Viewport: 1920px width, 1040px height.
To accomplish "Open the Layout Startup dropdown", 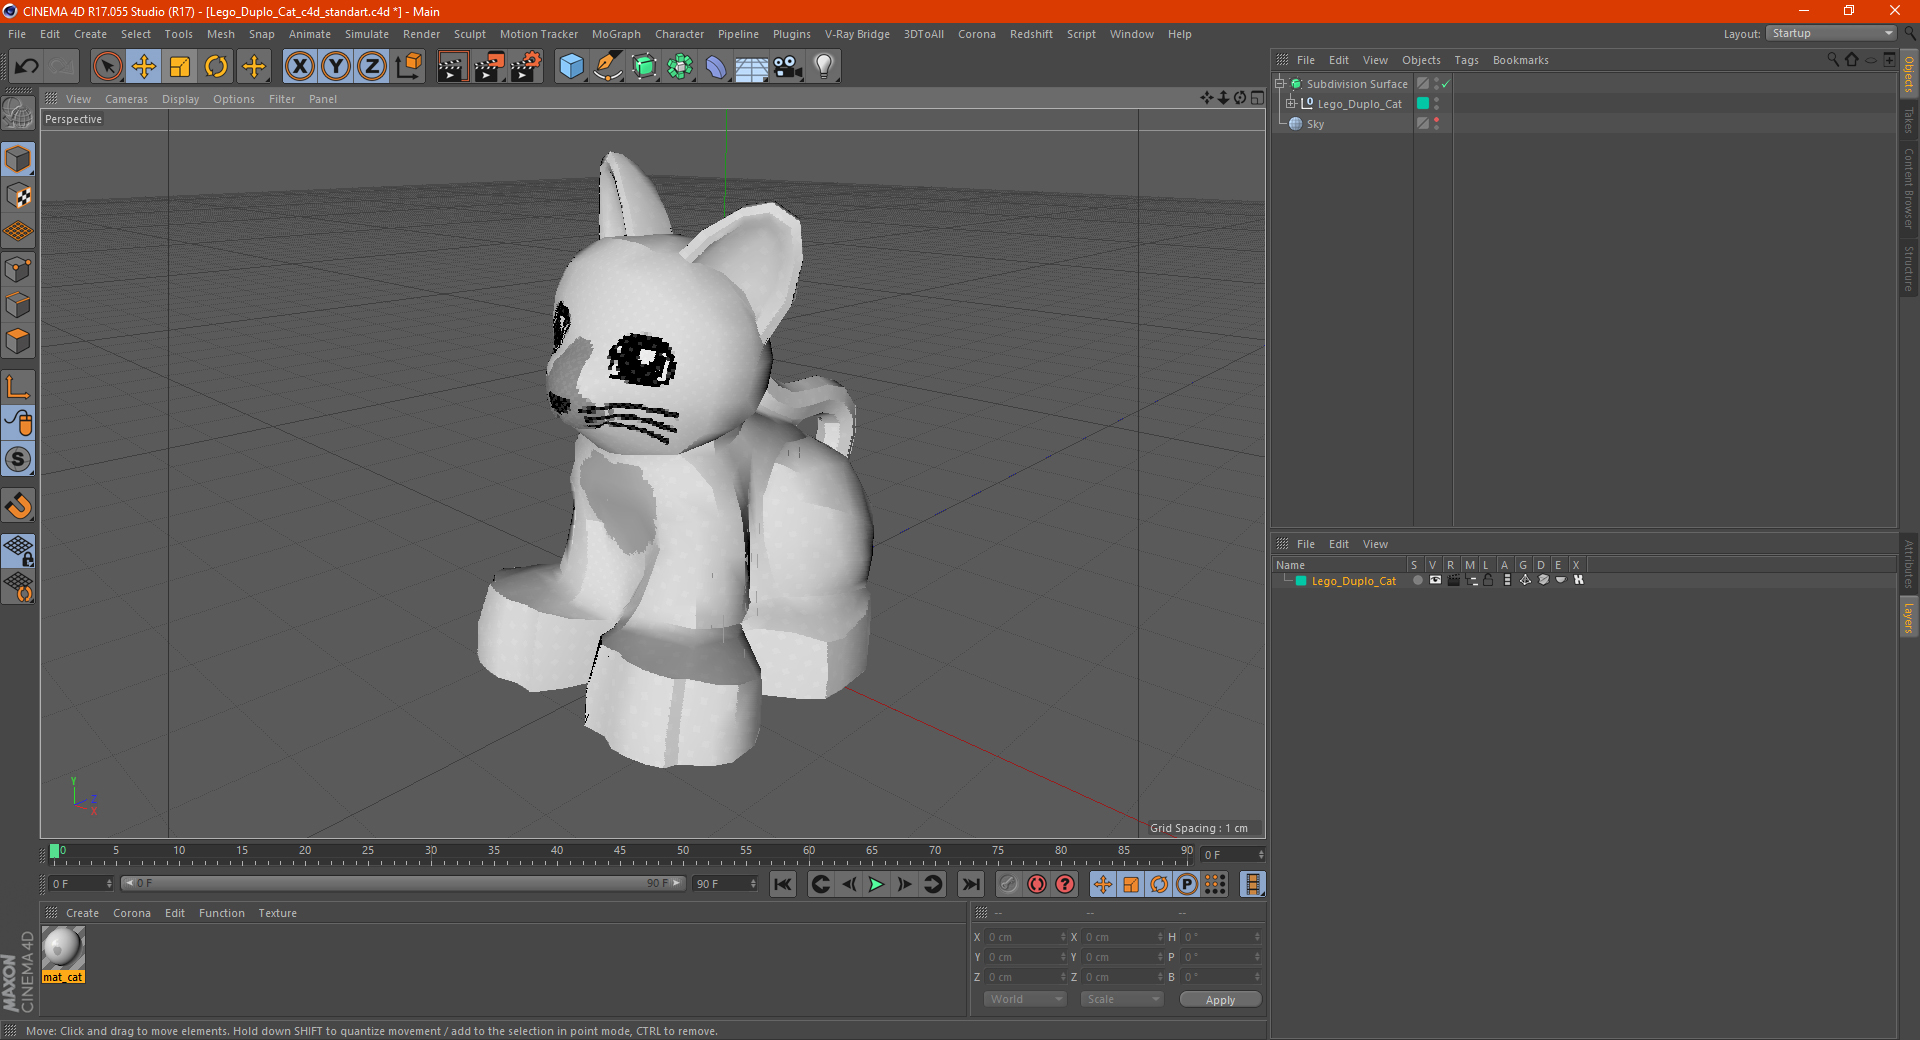I will point(1831,33).
